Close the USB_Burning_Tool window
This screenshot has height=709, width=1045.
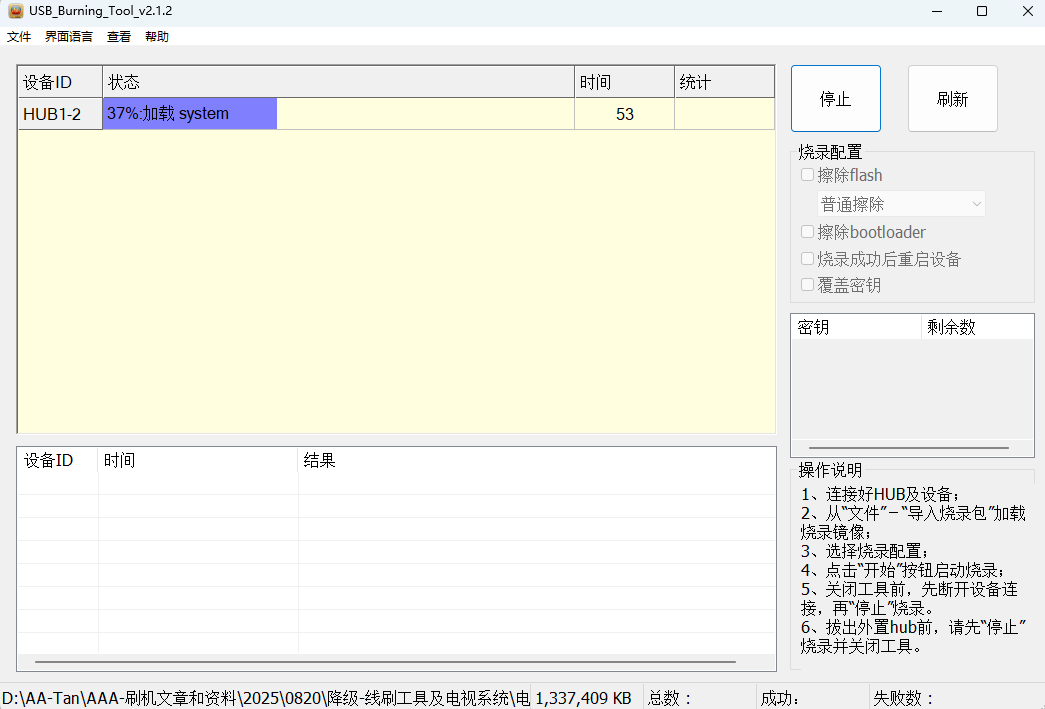point(1028,11)
